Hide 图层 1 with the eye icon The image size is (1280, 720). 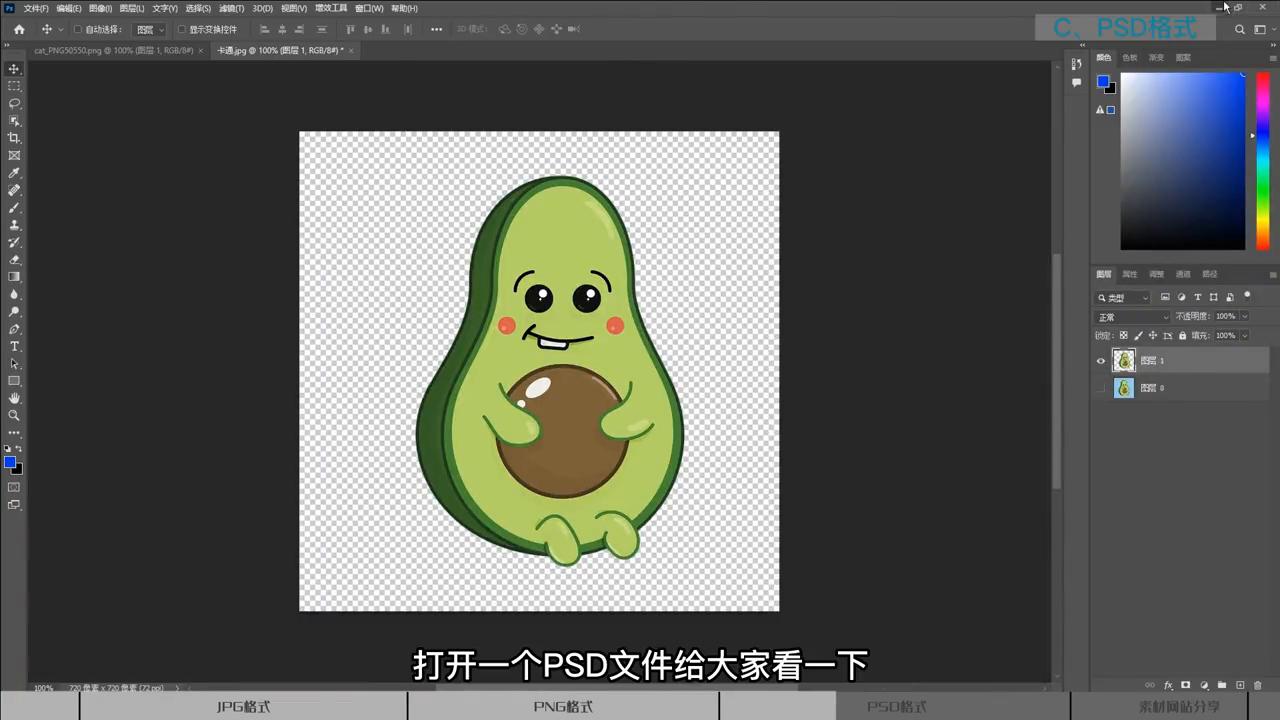(1101, 361)
